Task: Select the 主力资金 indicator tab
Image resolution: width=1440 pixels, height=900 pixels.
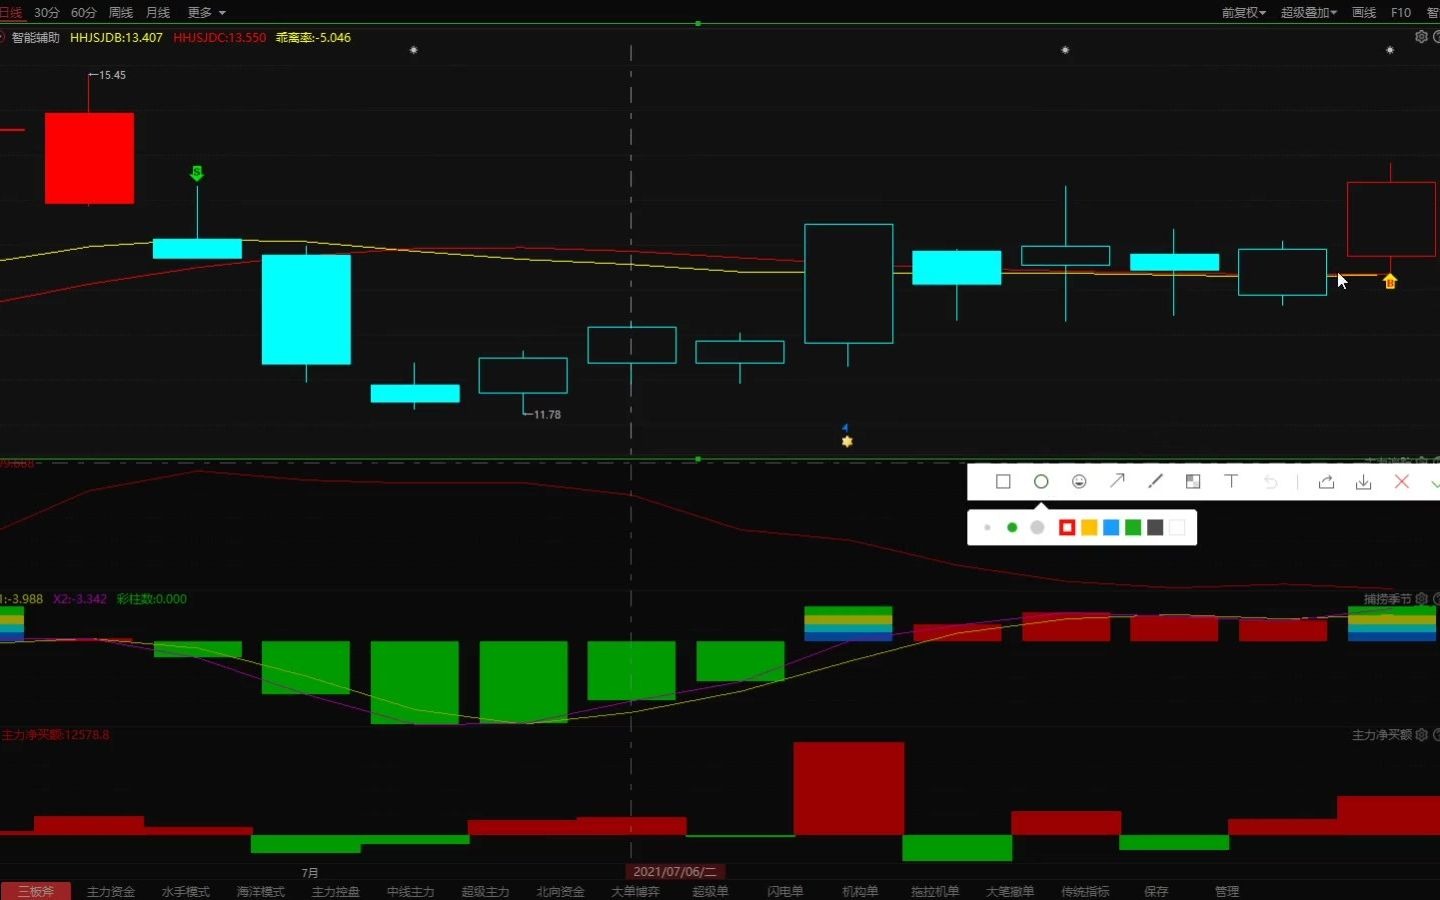Action: pos(111,891)
